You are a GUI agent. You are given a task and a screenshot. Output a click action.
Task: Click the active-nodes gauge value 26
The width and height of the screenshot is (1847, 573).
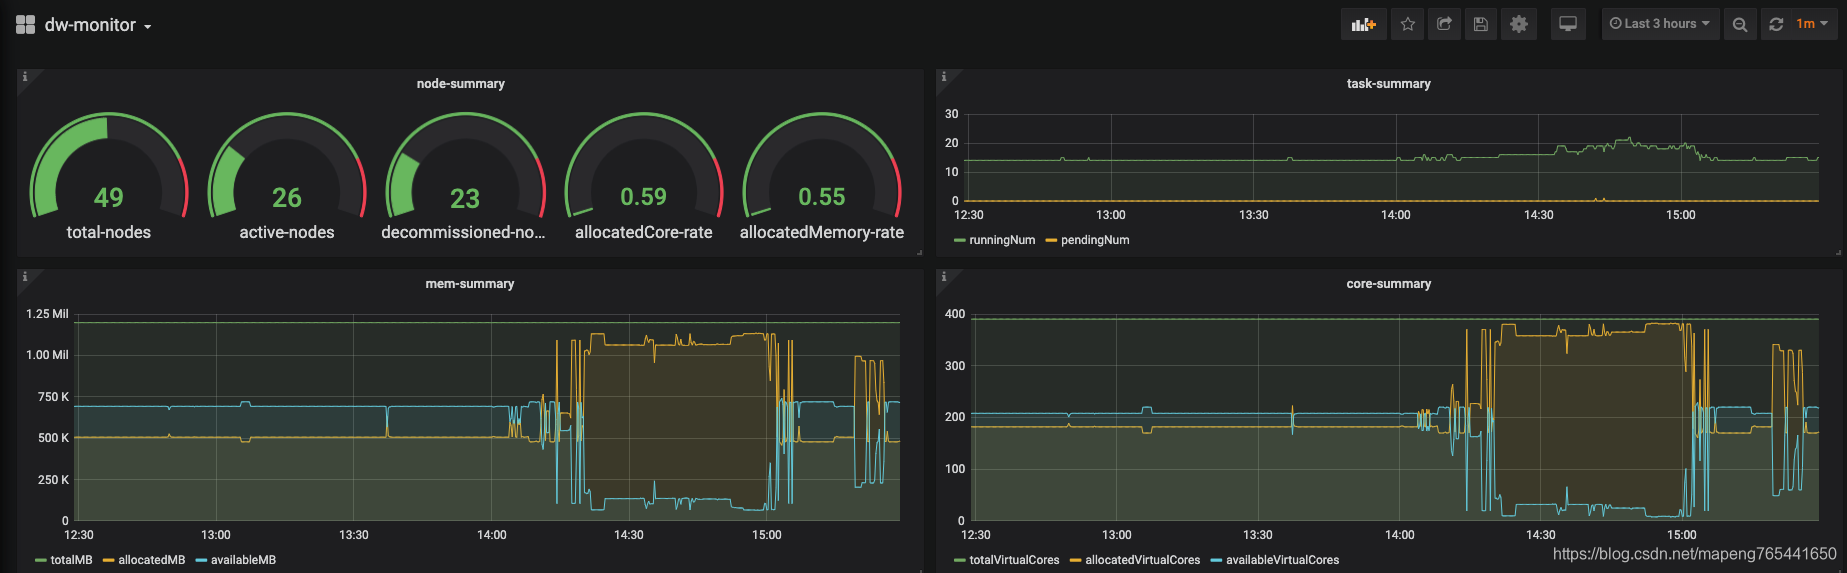(x=287, y=198)
